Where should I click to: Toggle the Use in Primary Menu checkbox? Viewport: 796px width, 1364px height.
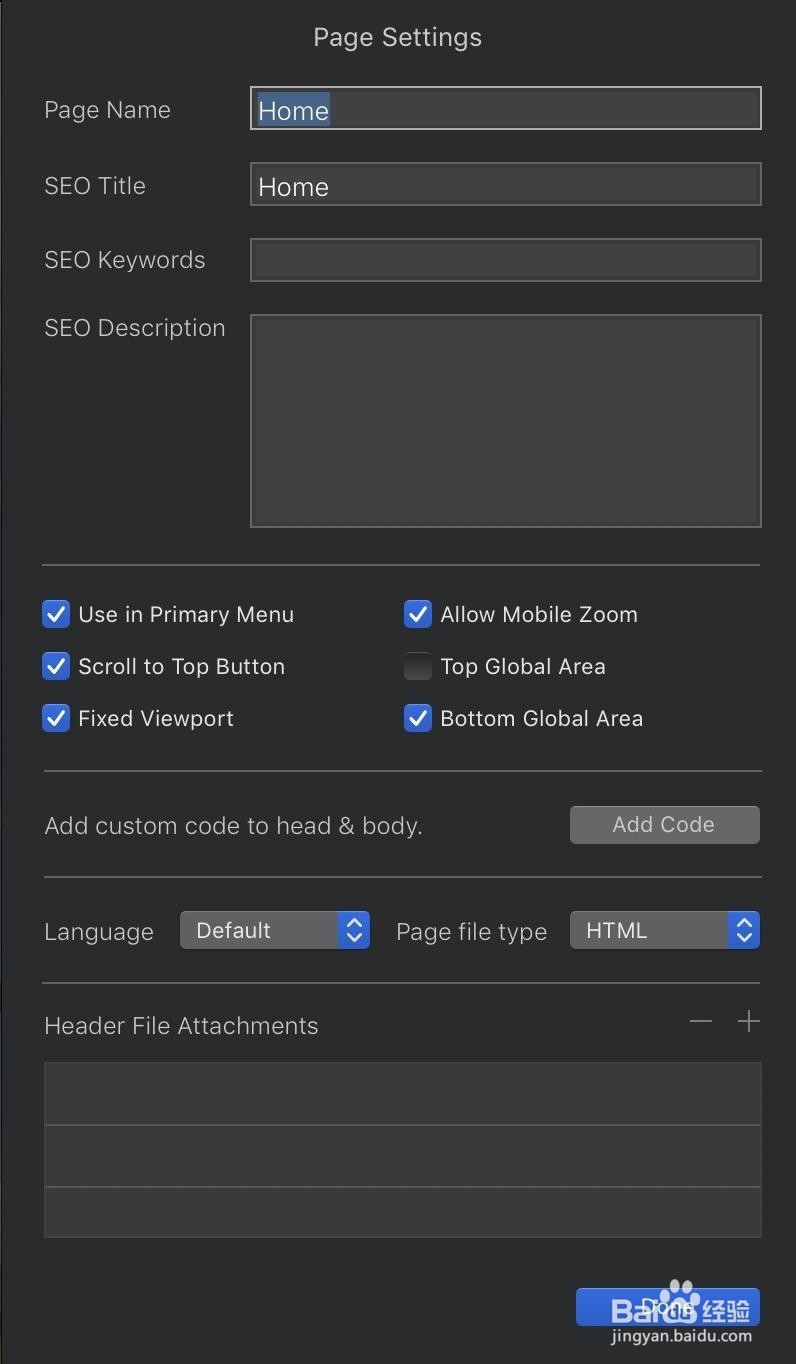pos(56,614)
